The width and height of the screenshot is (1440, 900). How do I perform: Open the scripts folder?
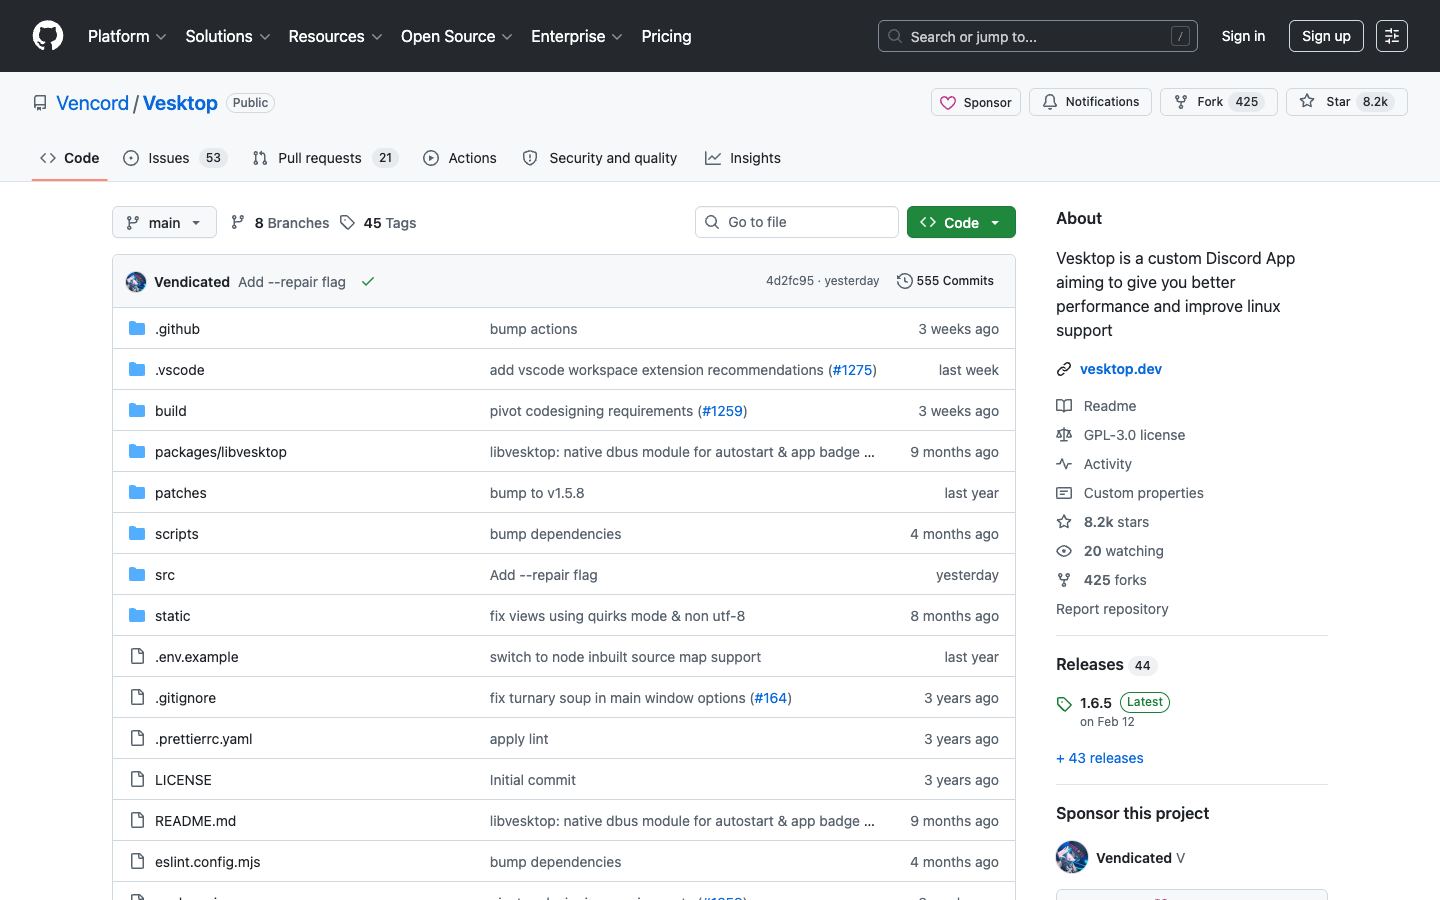pos(177,534)
